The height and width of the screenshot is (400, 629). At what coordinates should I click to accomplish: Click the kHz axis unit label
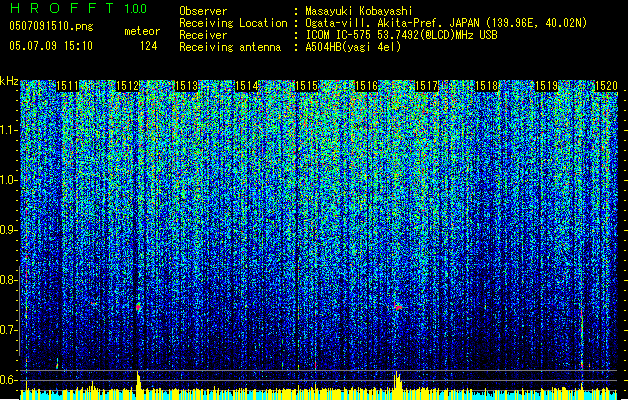pyautogui.click(x=9, y=81)
